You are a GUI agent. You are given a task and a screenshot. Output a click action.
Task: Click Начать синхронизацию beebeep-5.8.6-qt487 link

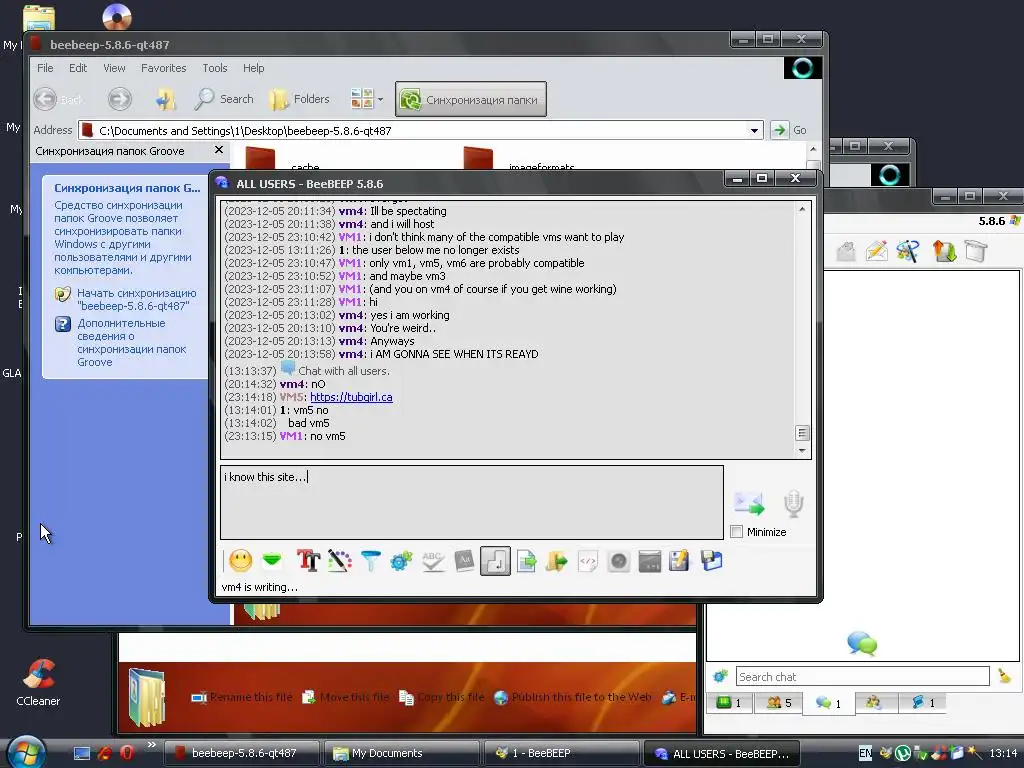136,299
